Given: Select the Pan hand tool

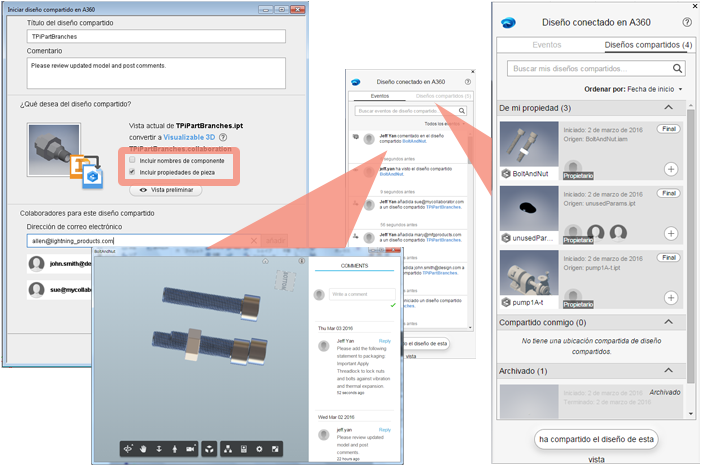Looking at the screenshot, I should [x=143, y=449].
